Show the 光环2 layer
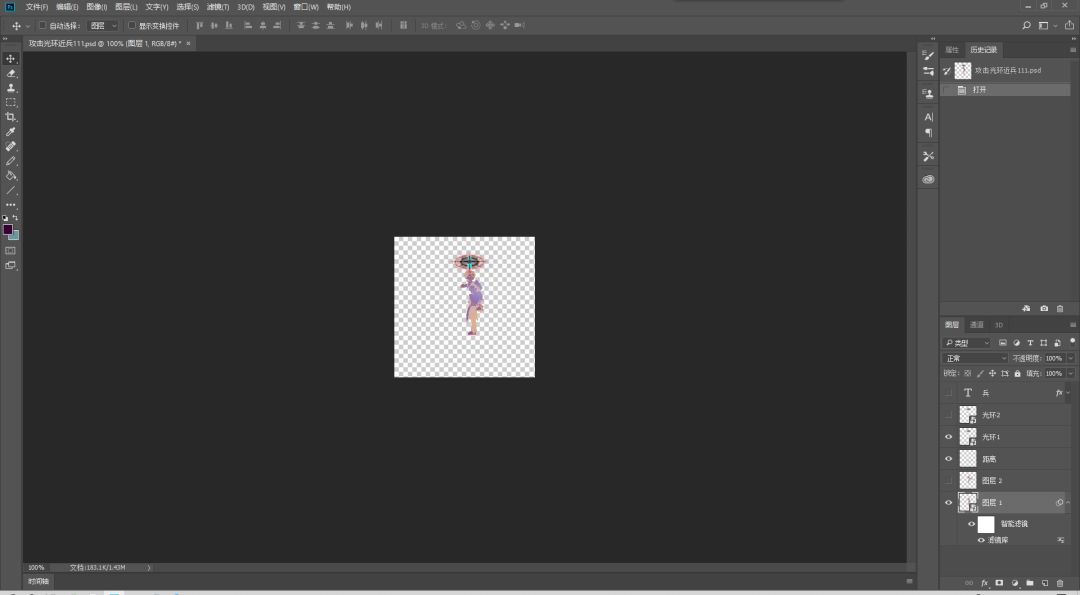 948,415
